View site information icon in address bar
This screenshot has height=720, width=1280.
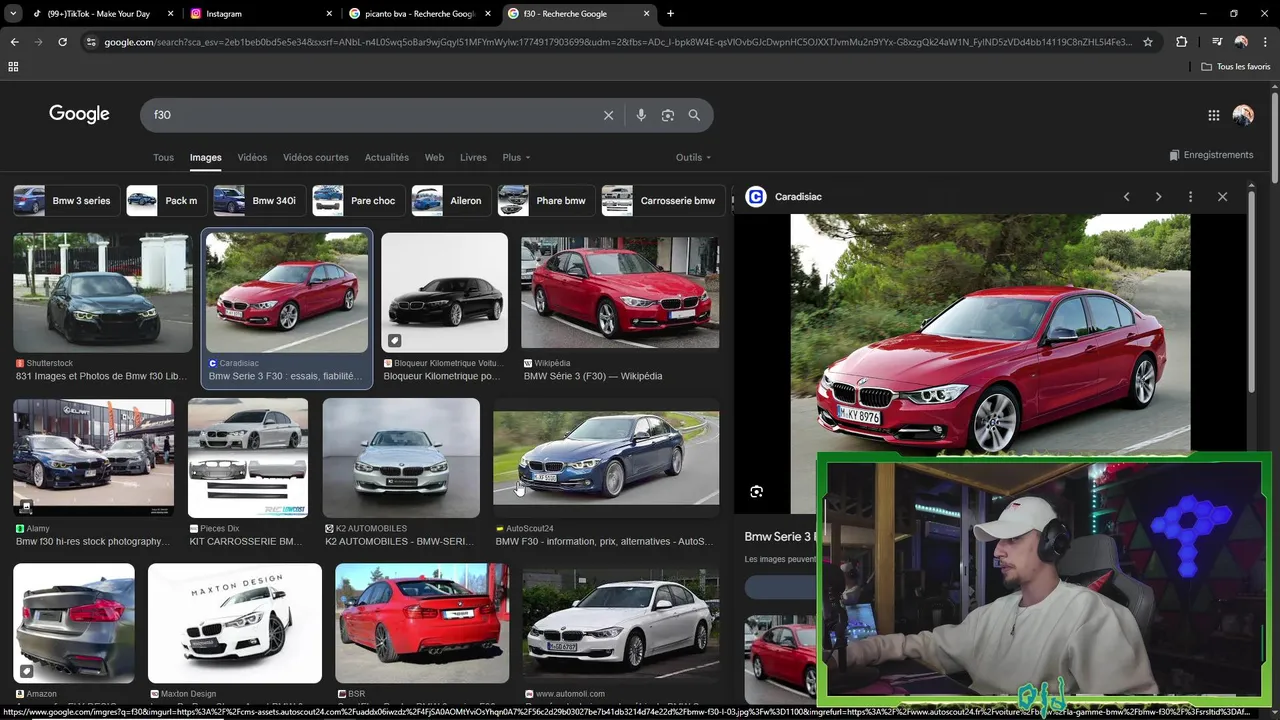point(91,42)
